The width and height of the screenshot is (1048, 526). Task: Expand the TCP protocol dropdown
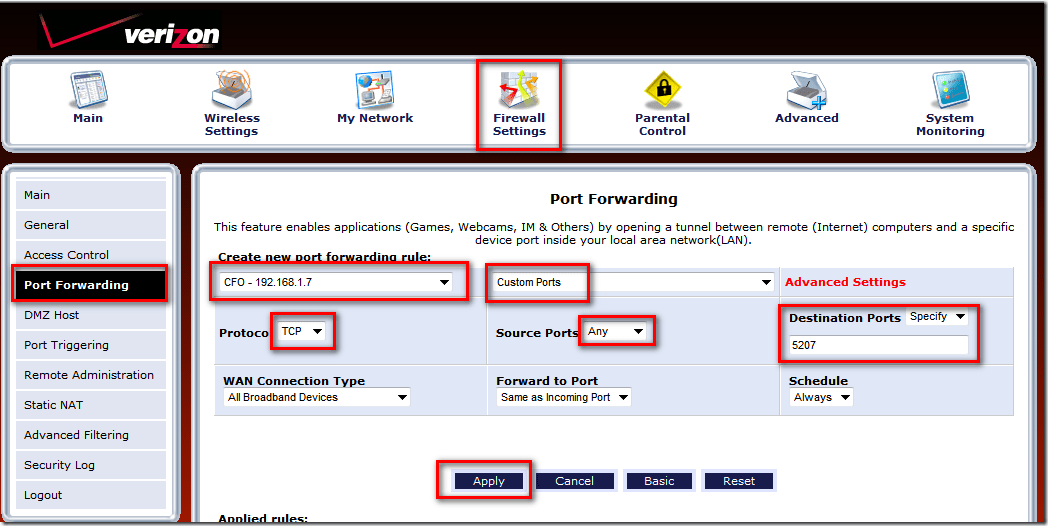point(303,331)
